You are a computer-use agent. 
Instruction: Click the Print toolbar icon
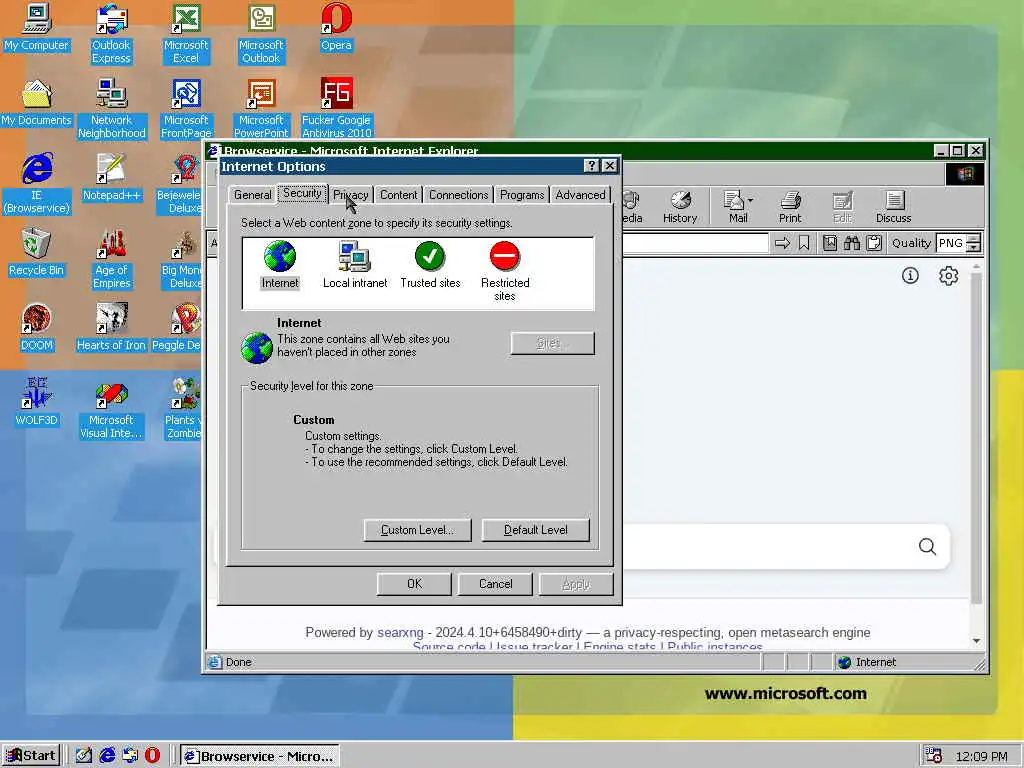(x=790, y=207)
